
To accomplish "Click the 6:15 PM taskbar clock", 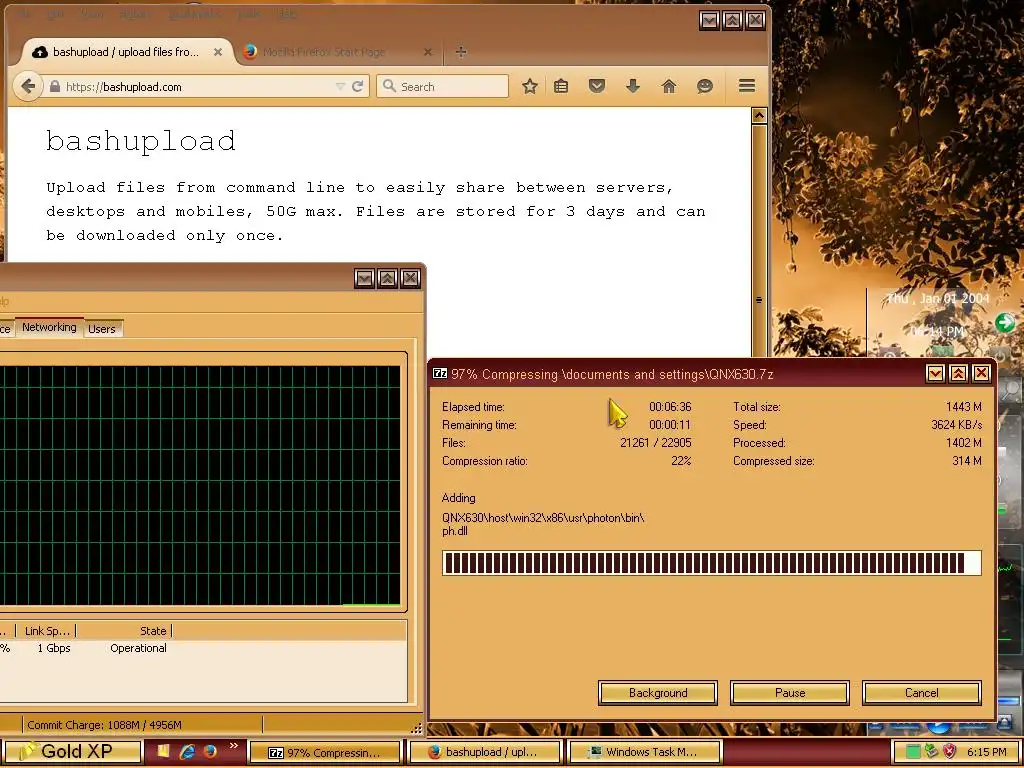I will click(x=987, y=752).
